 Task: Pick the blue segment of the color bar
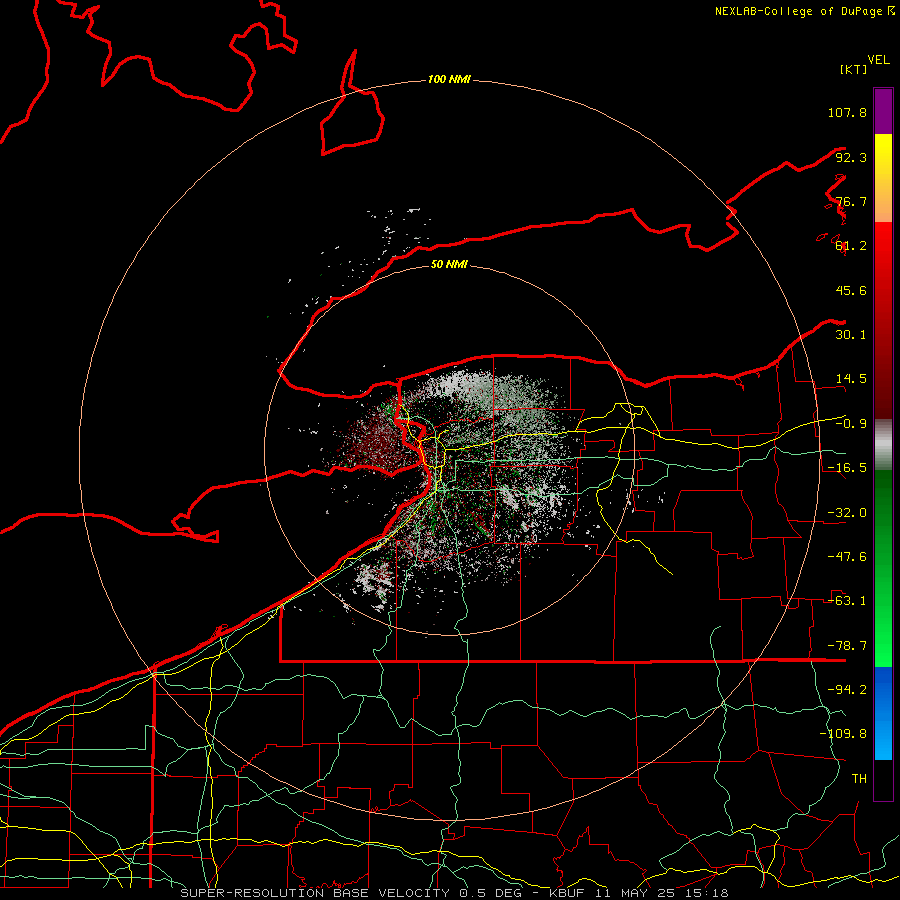(883, 713)
